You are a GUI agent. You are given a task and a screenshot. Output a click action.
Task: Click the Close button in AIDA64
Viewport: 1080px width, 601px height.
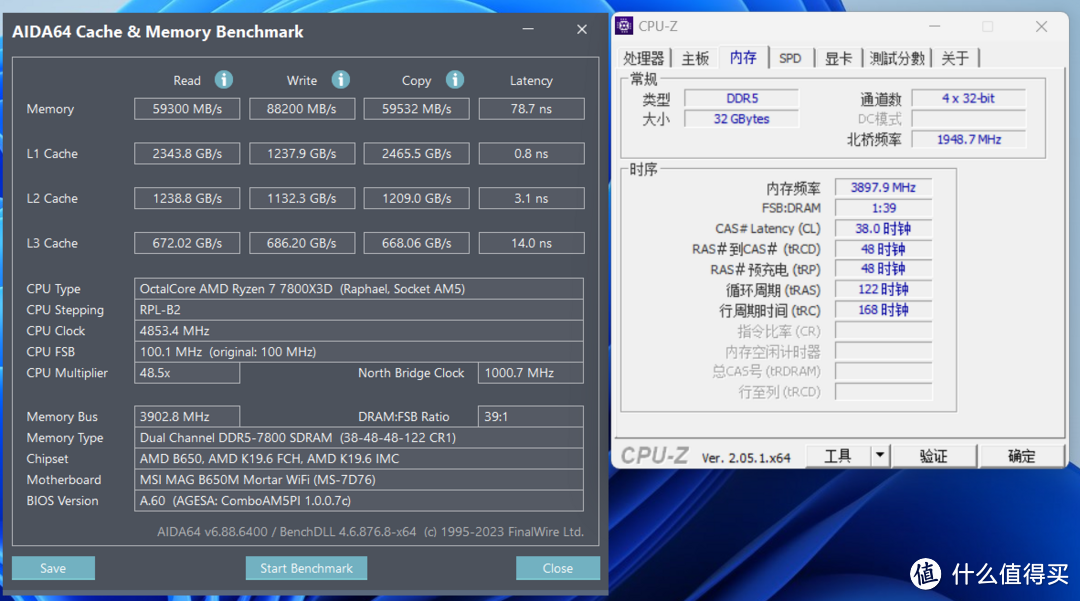[x=558, y=567]
